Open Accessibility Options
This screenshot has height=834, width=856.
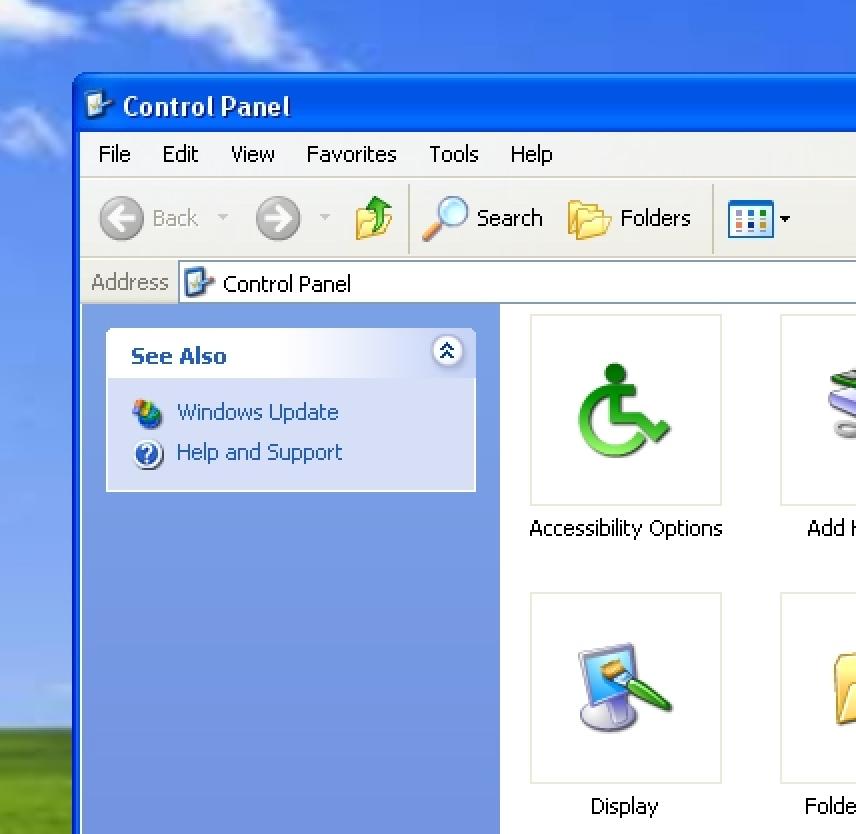click(624, 408)
